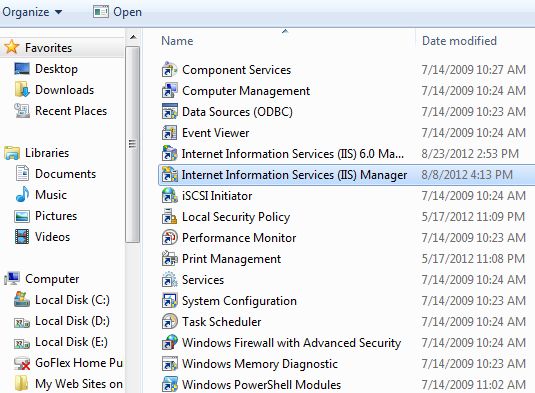Screen dimensions: 535x393
Task: Select Local Disk (C:) drive icon
Action: pyautogui.click(x=22, y=300)
